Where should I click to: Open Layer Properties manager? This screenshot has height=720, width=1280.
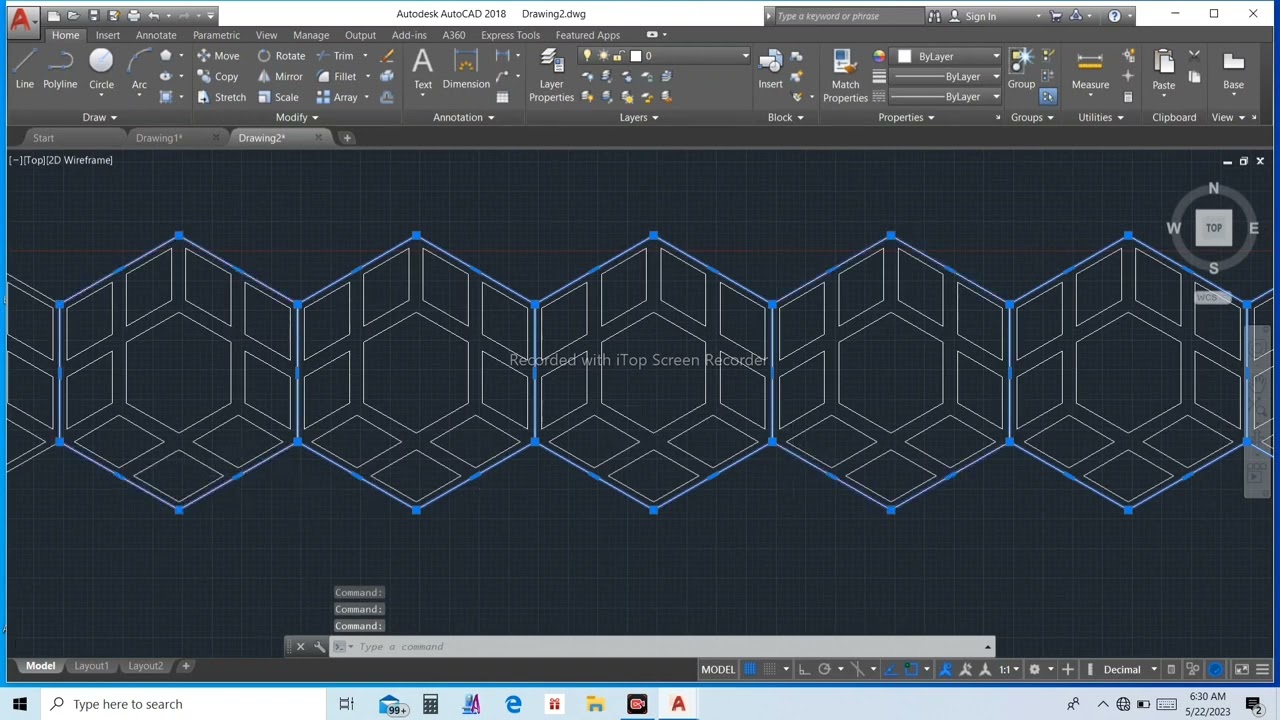pos(551,75)
